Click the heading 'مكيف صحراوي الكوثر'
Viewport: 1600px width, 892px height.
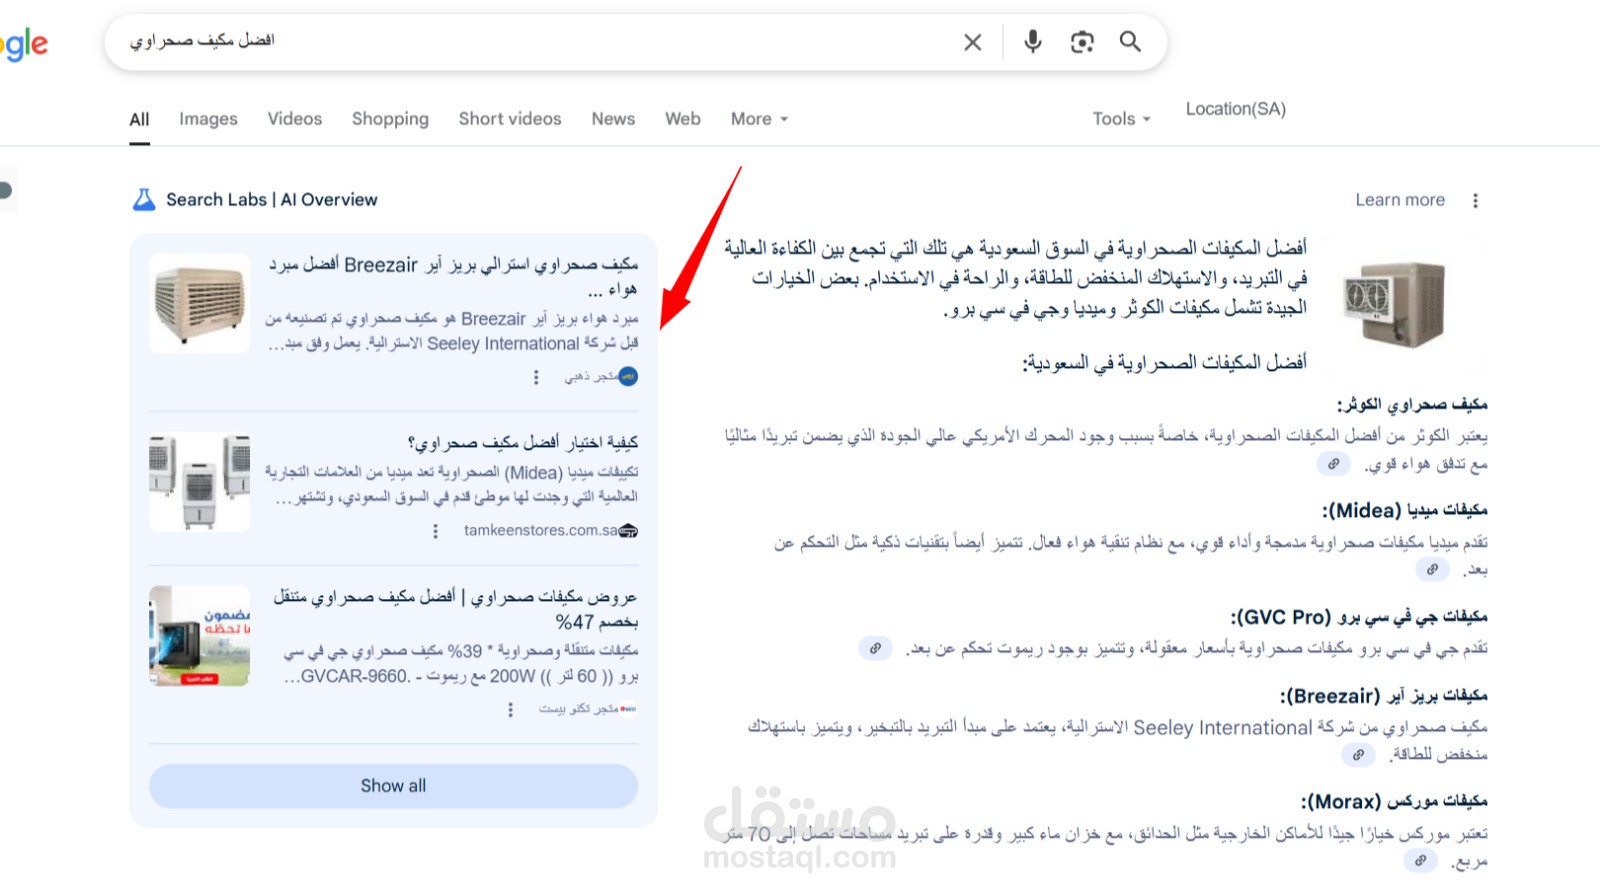pyautogui.click(x=1412, y=405)
